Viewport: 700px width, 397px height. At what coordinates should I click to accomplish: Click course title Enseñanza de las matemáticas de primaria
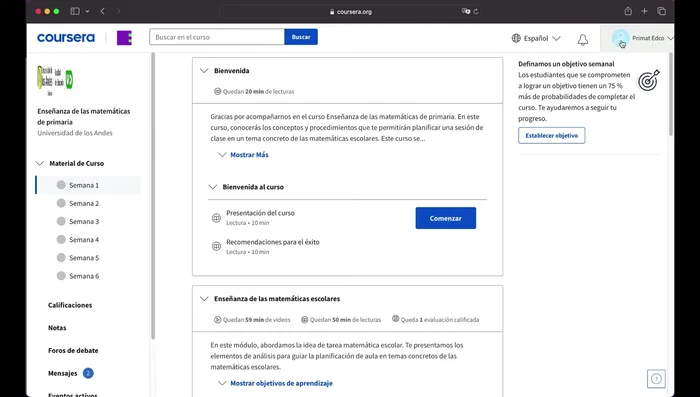[84, 117]
